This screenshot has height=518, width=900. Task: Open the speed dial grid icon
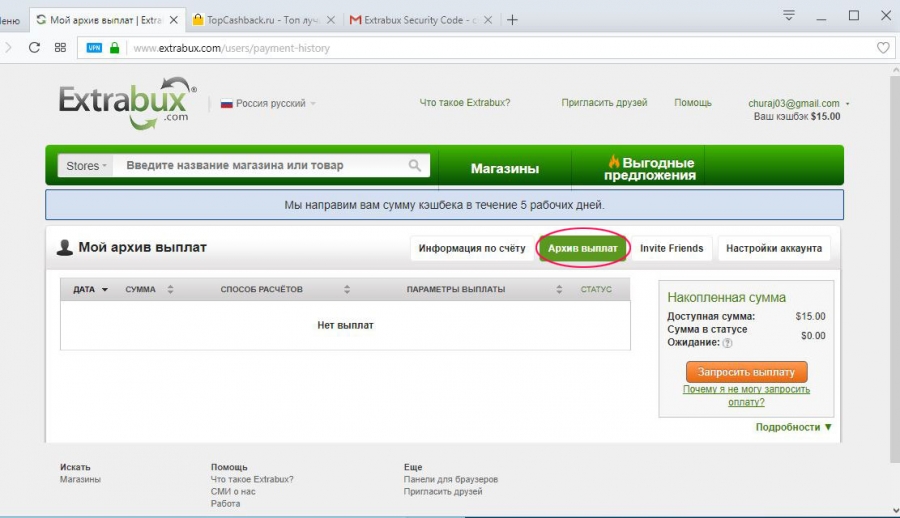[60, 48]
